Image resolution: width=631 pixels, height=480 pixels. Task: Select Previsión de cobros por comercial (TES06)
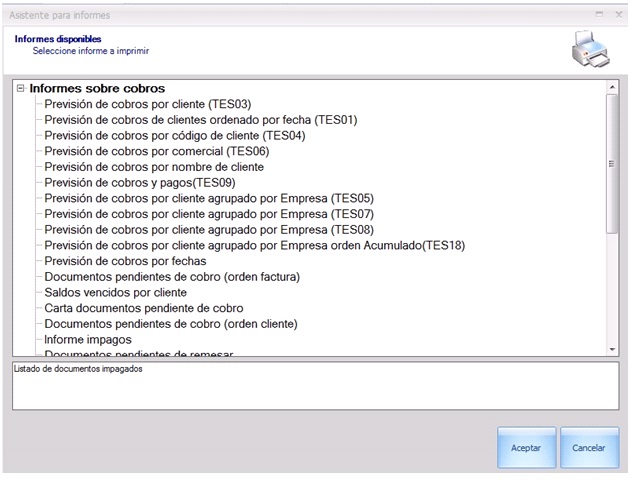coord(156,152)
